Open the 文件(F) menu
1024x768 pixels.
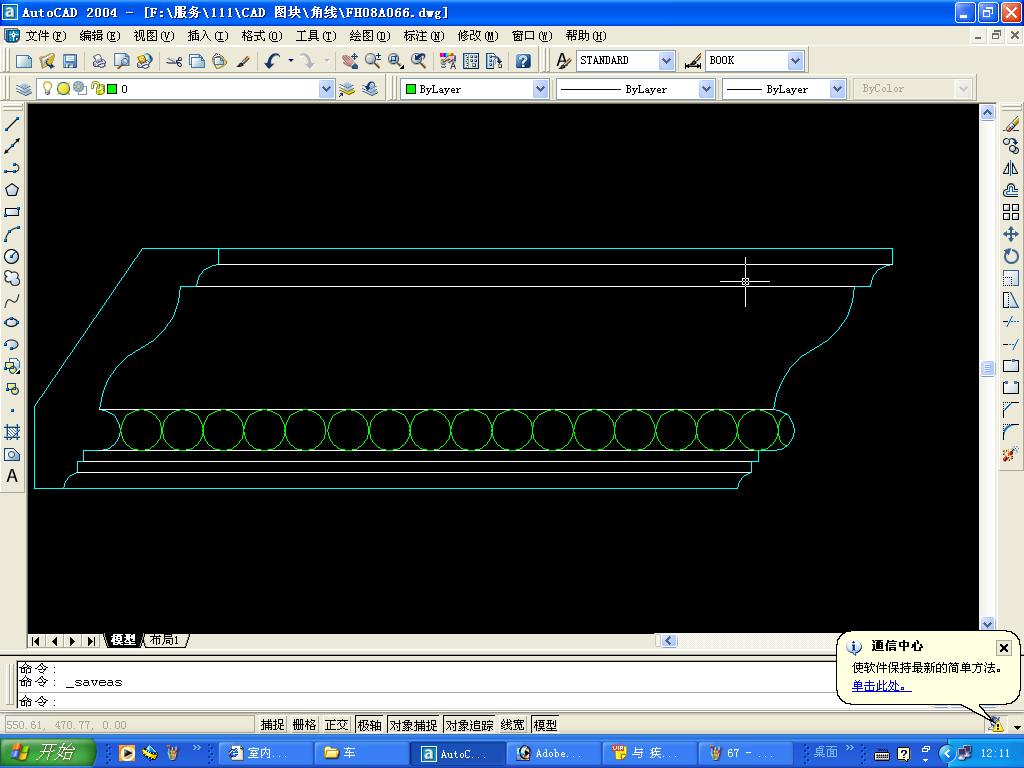click(45, 36)
